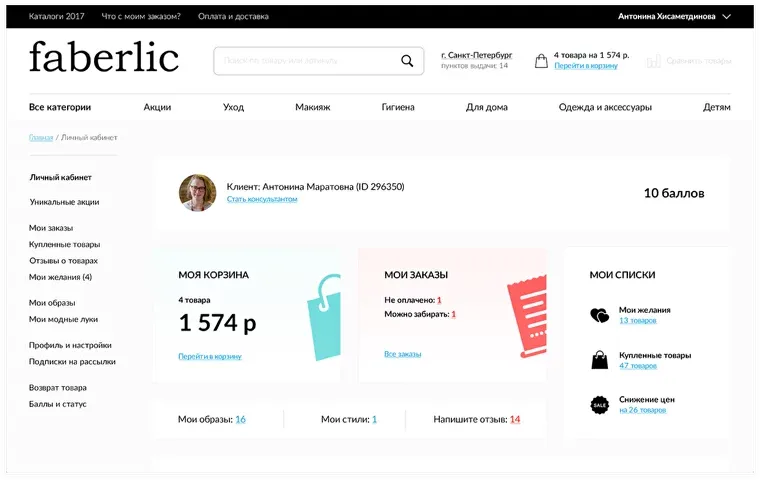Click the compare products icon in header
This screenshot has width=760, height=480.
(654, 61)
